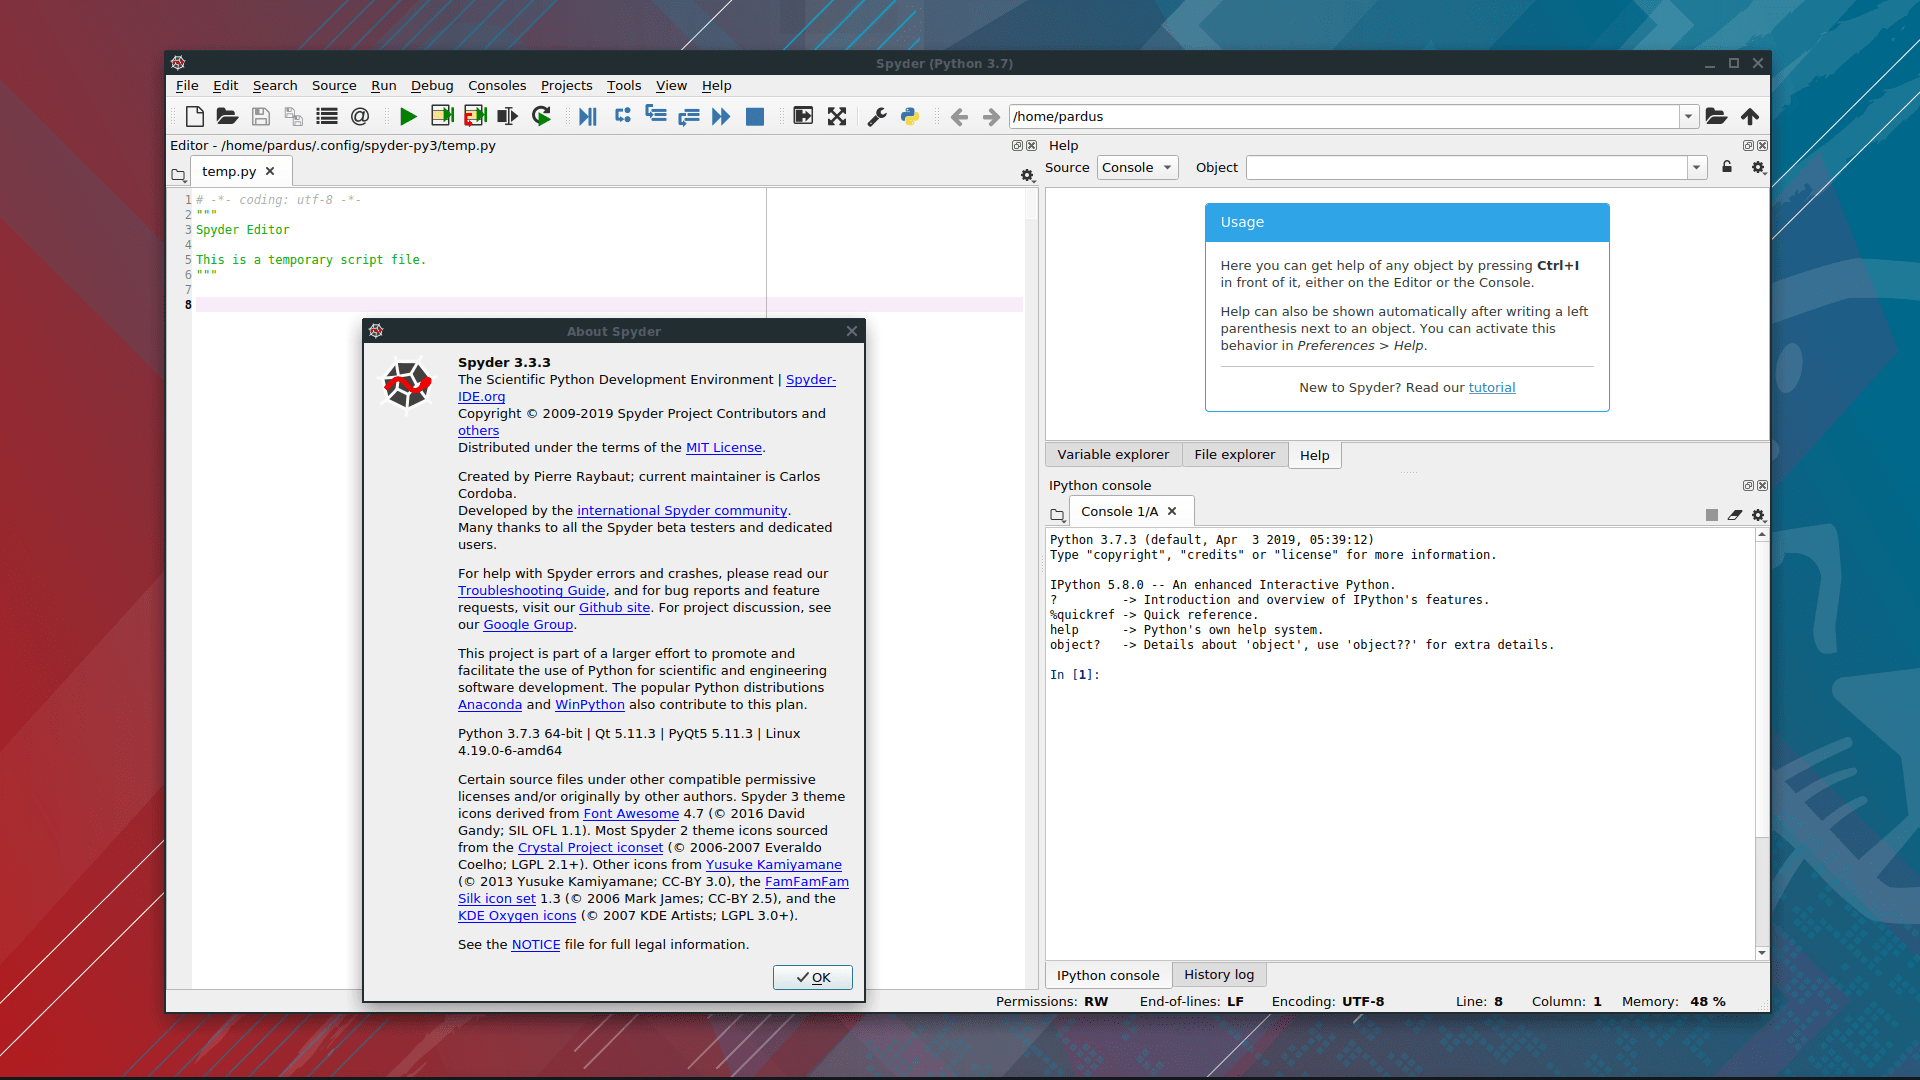Open the PYTHONPATH manager (Python icon)
This screenshot has width=1920, height=1080.
pos(910,117)
